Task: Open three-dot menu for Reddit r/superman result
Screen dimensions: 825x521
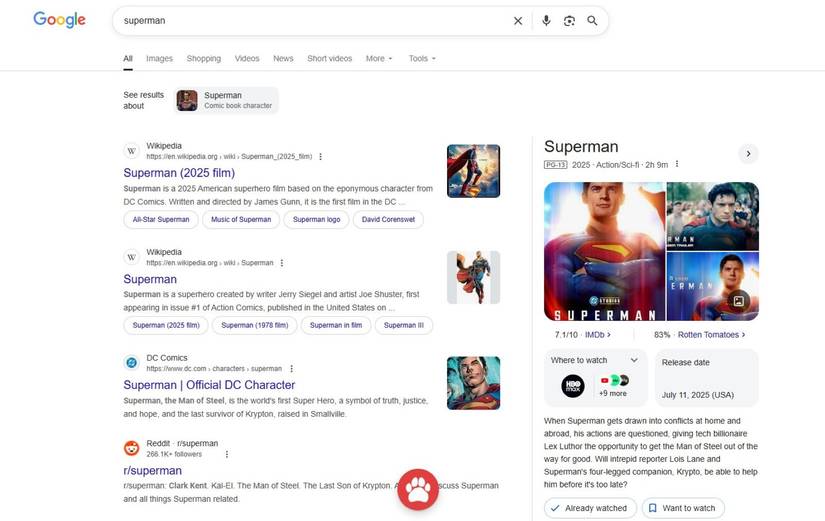Action: tap(227, 454)
